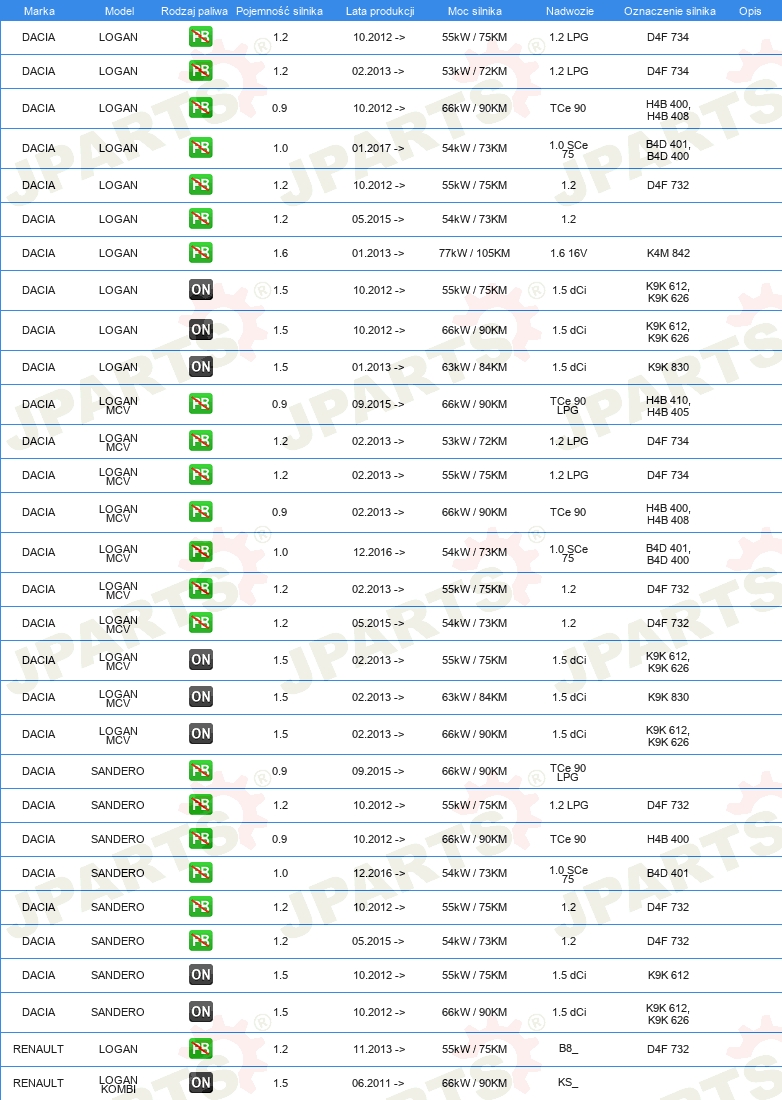The width and height of the screenshot is (782, 1100).
Task: Click SANDERO in the B4D 401 row
Action: pos(118,873)
